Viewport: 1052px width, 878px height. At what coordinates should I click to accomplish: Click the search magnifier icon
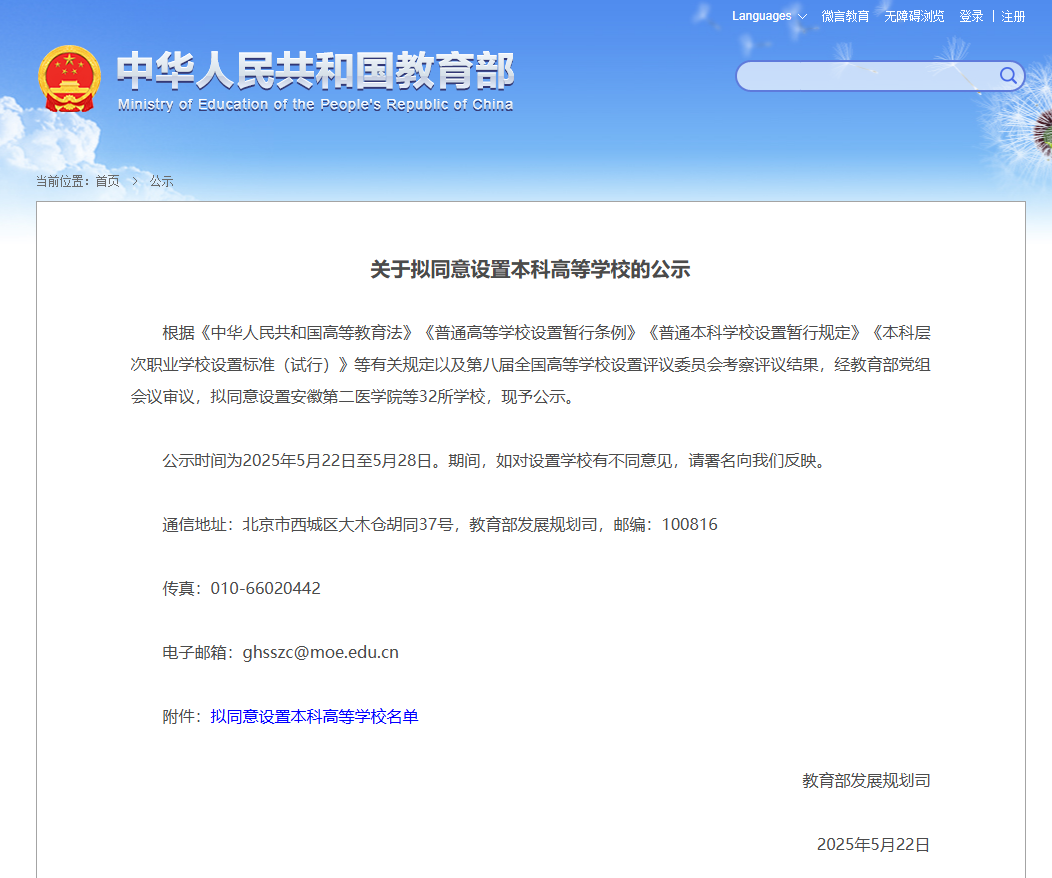[1008, 76]
